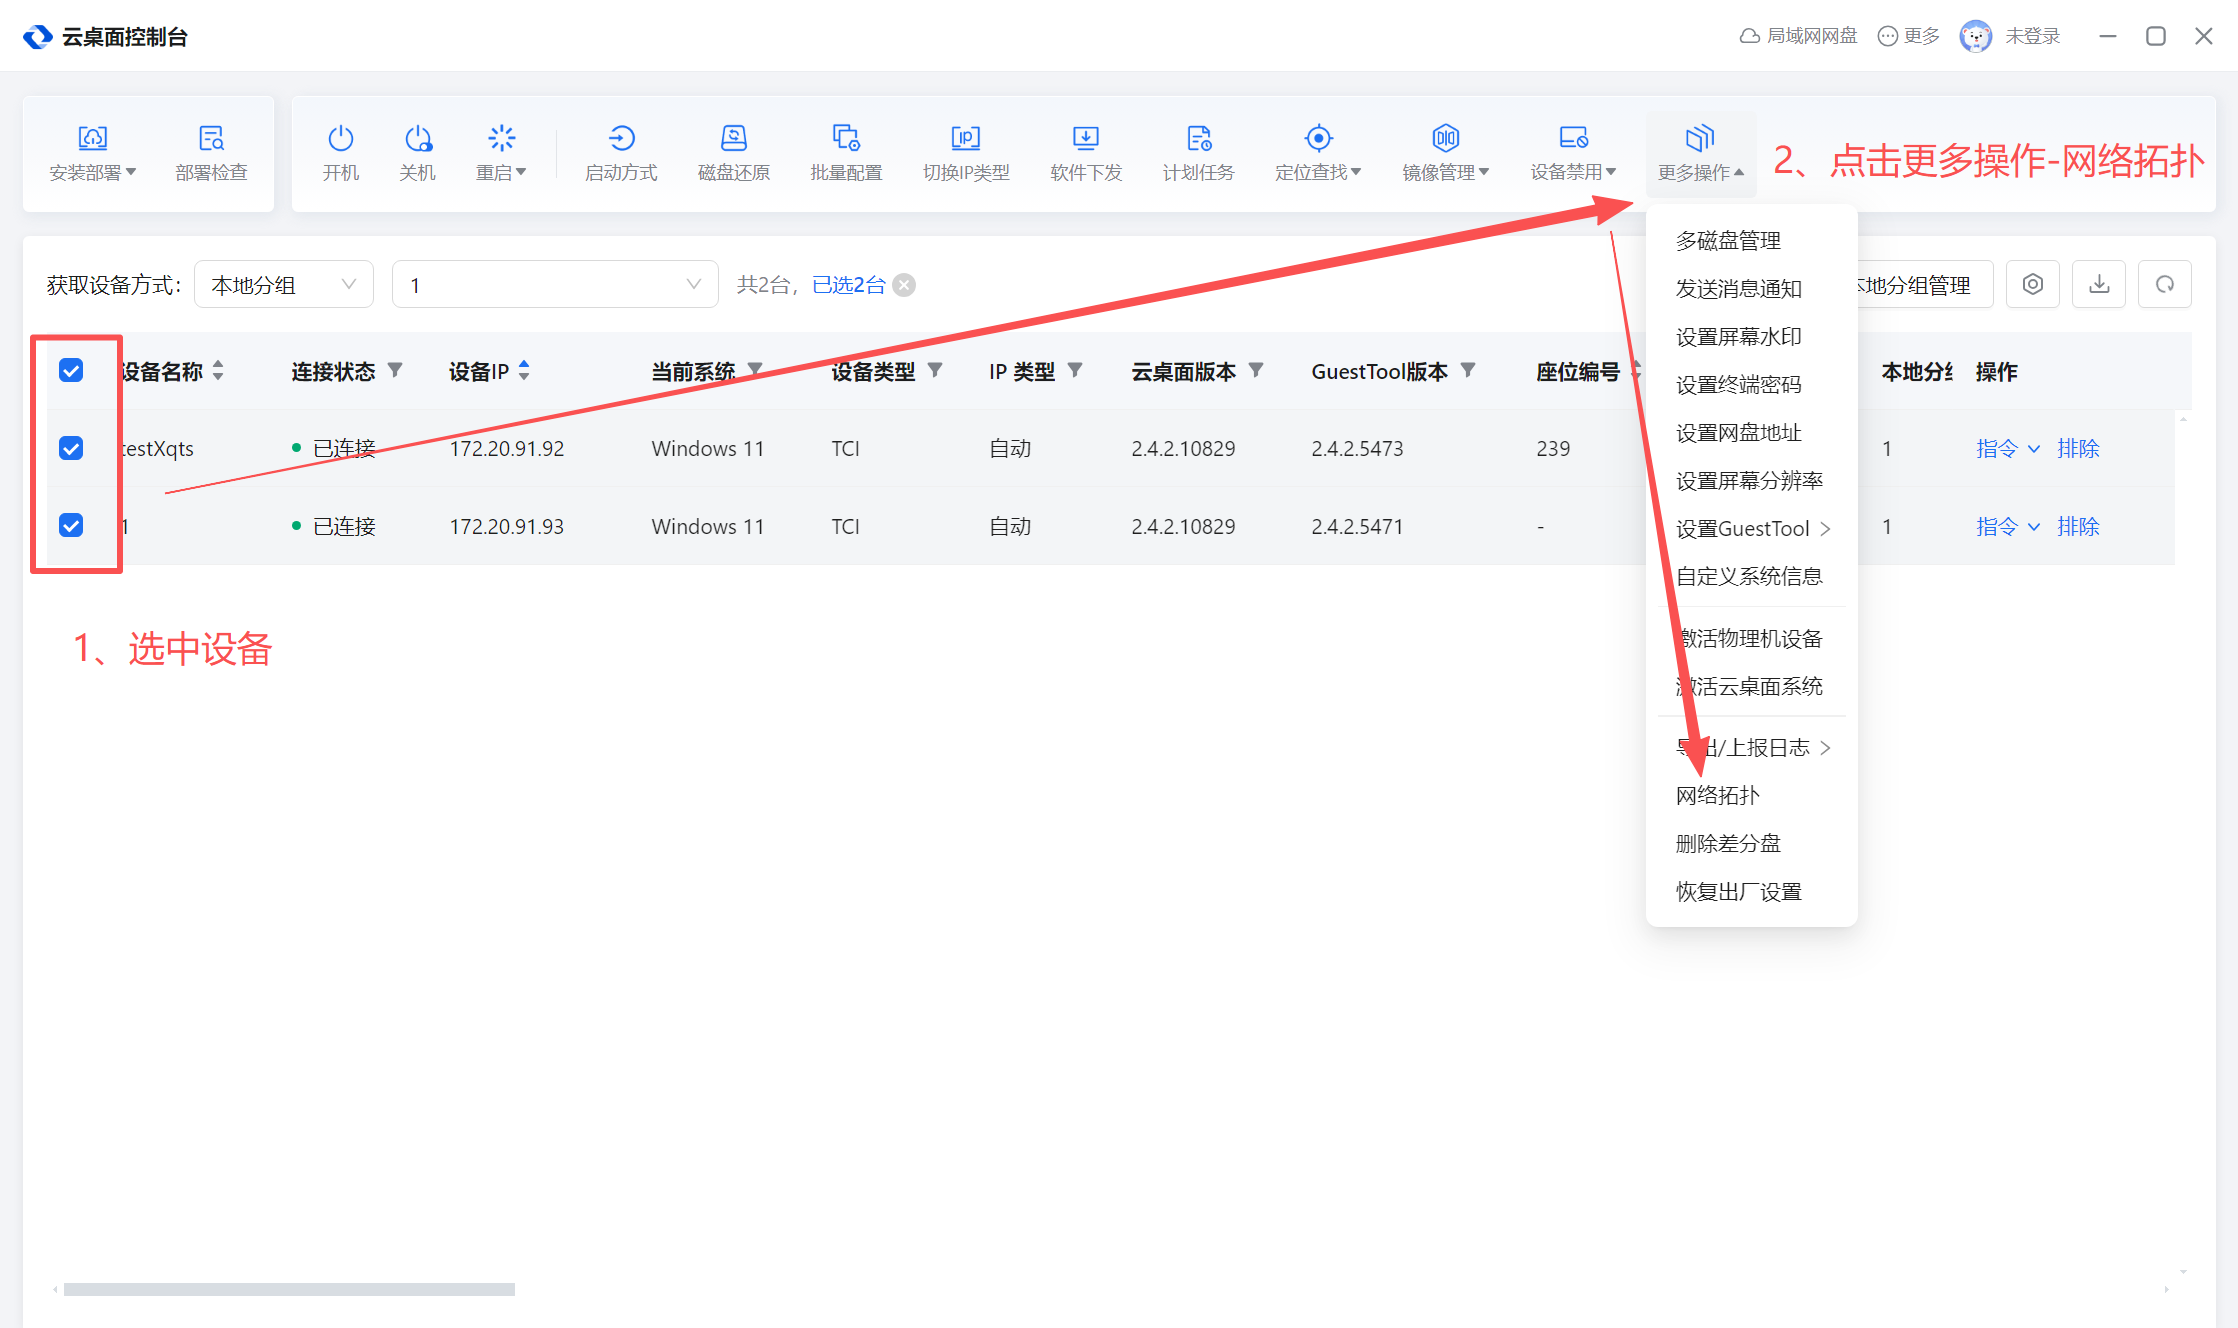Uncheck the 172.20.91.93 device row checkbox
This screenshot has width=2238, height=1328.
pyautogui.click(x=71, y=526)
